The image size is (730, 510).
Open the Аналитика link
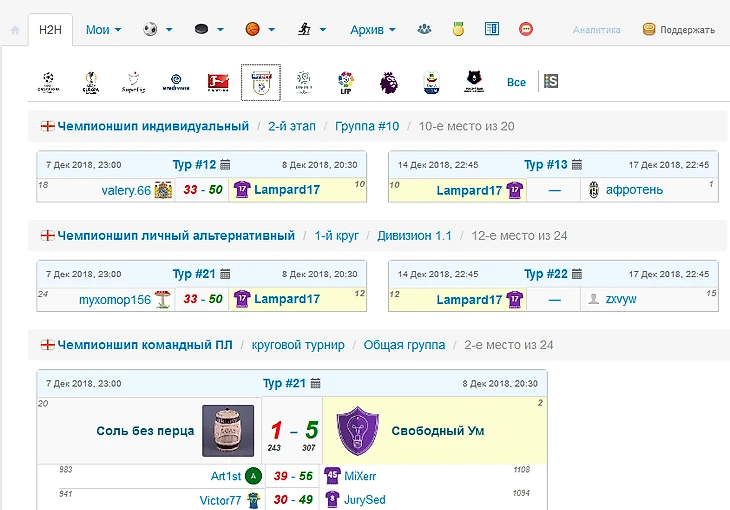click(x=596, y=30)
